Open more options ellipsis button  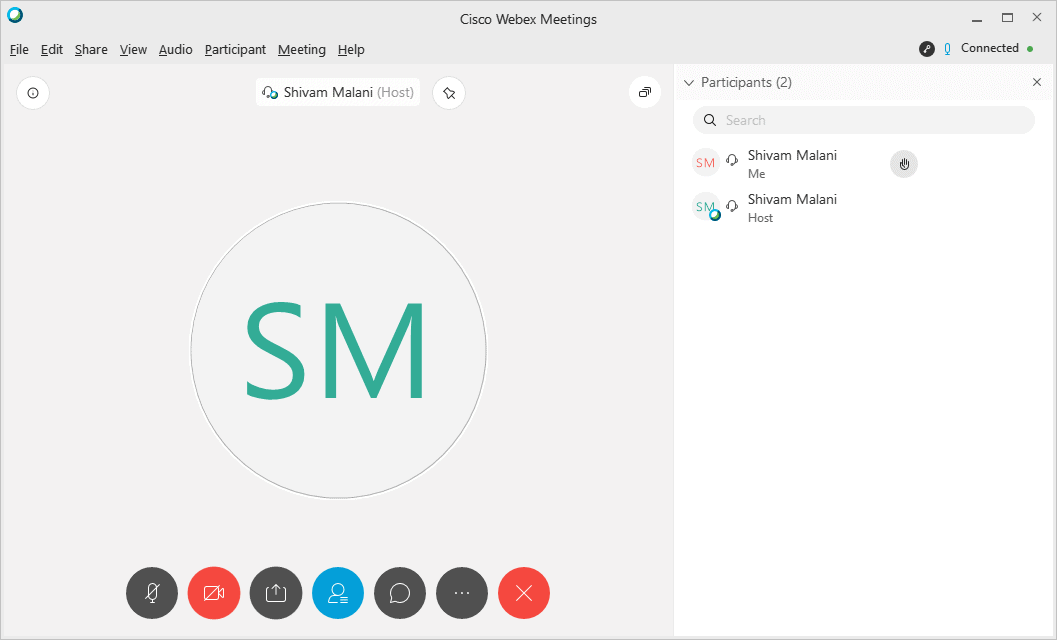pos(462,593)
